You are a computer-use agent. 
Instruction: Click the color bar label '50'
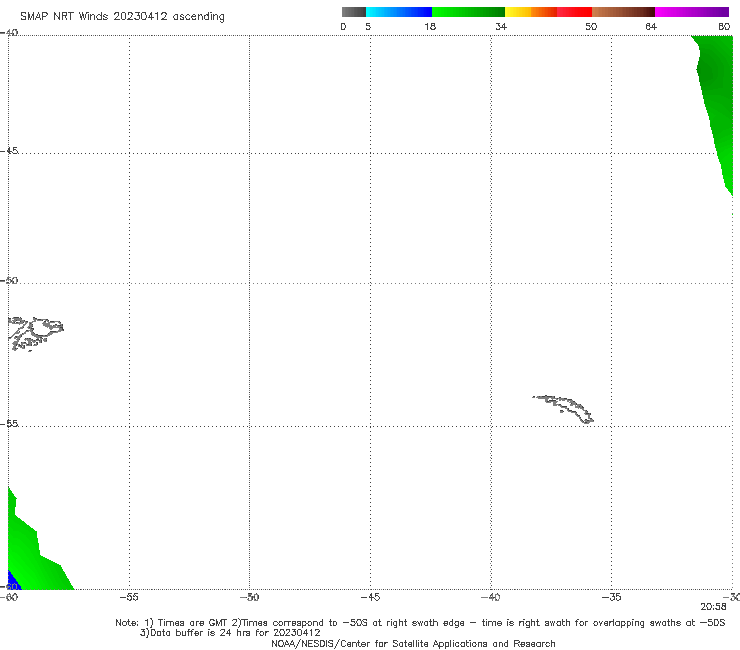tap(591, 26)
